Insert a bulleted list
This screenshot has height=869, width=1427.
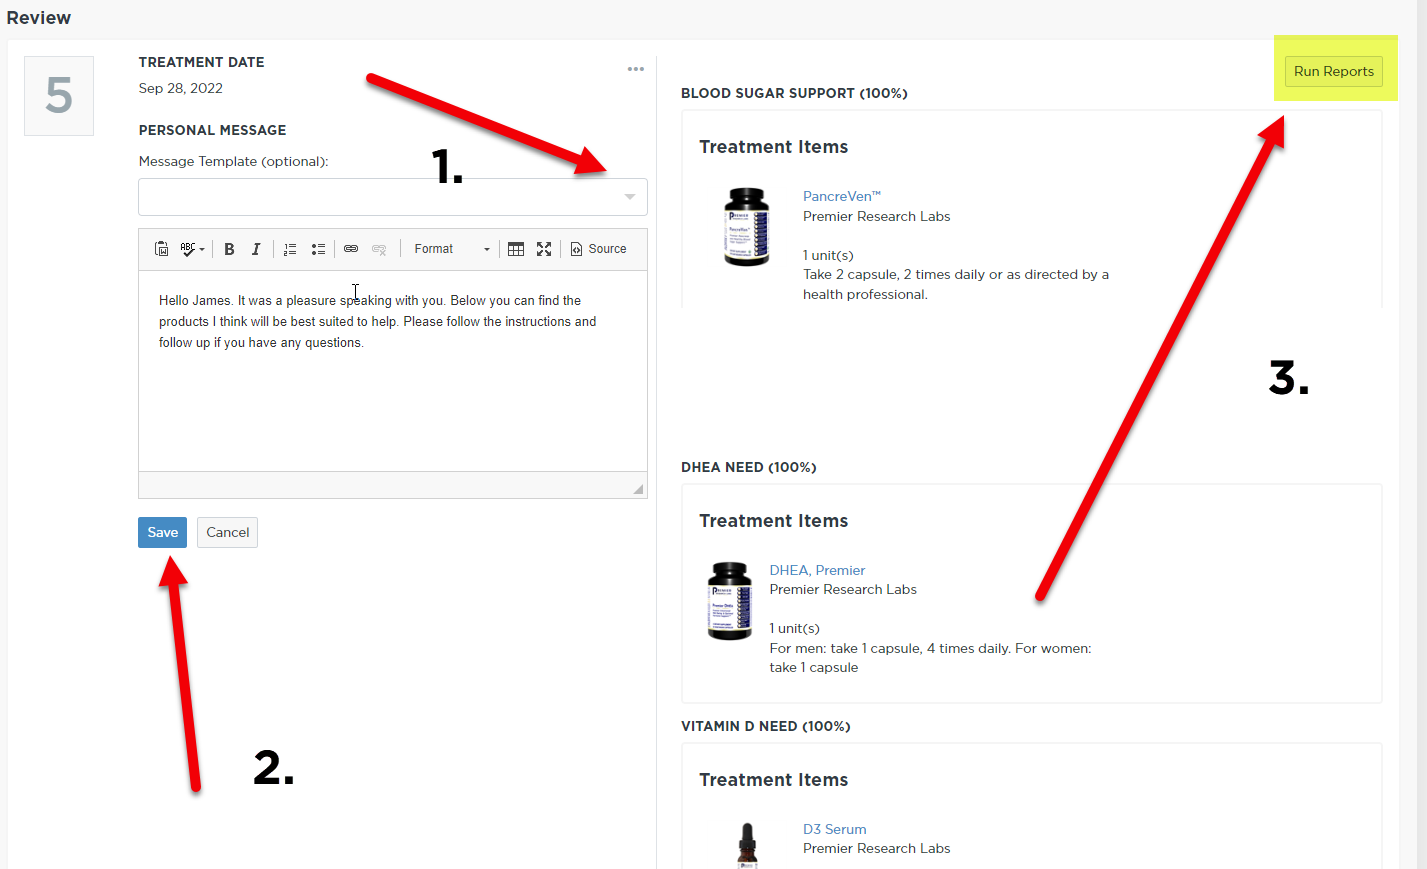pos(318,249)
